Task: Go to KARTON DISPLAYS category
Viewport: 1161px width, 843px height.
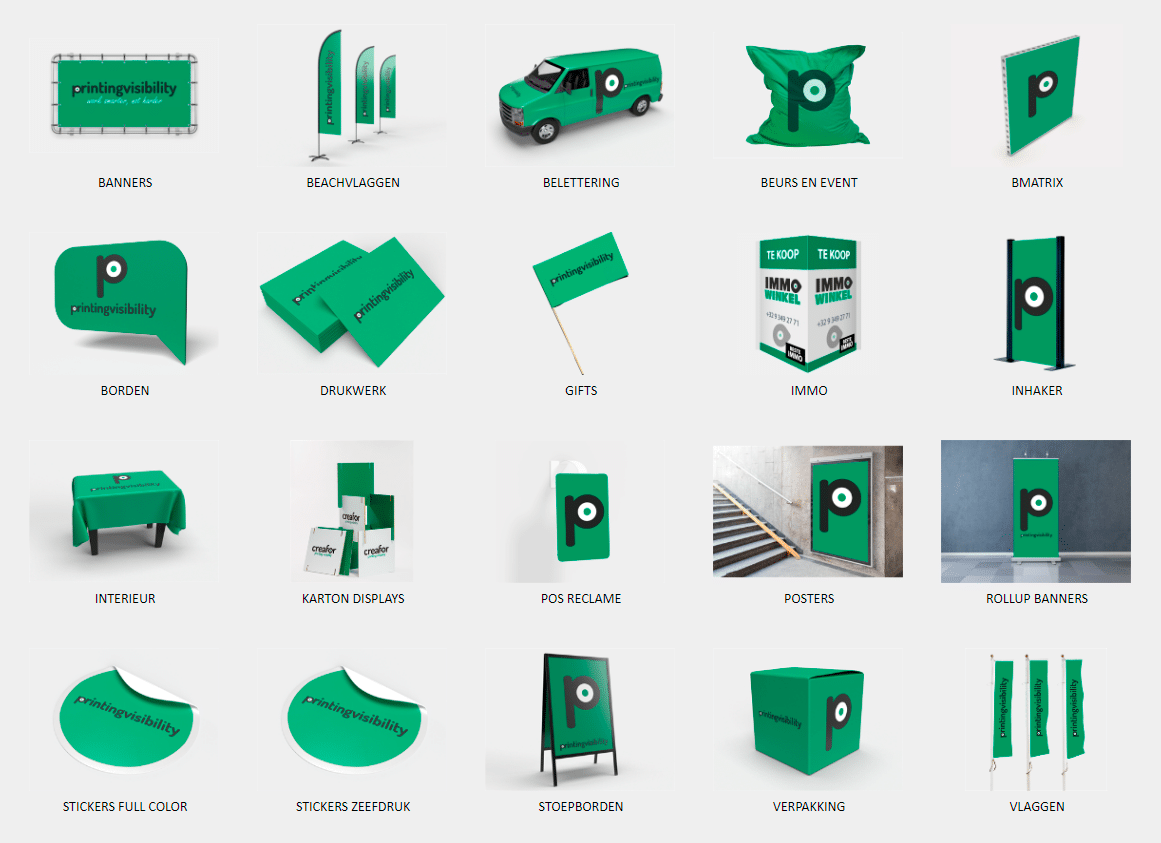Action: click(353, 598)
